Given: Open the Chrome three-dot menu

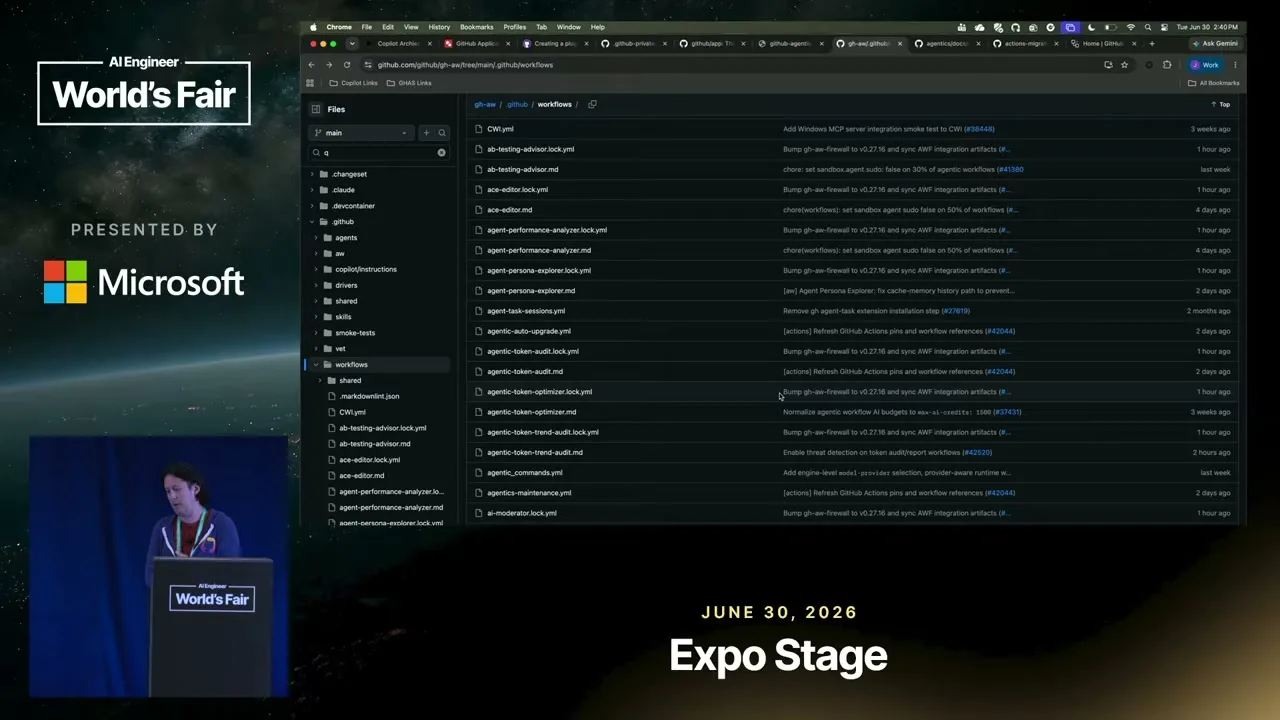Looking at the screenshot, I should (1235, 65).
